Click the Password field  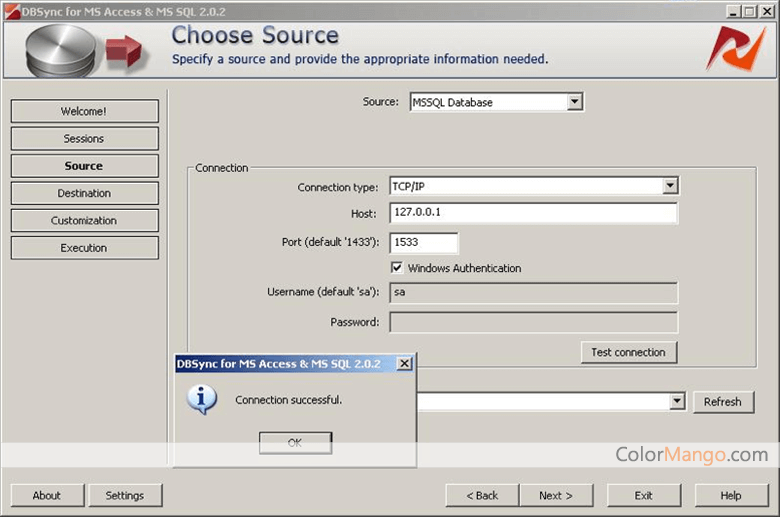[533, 322]
